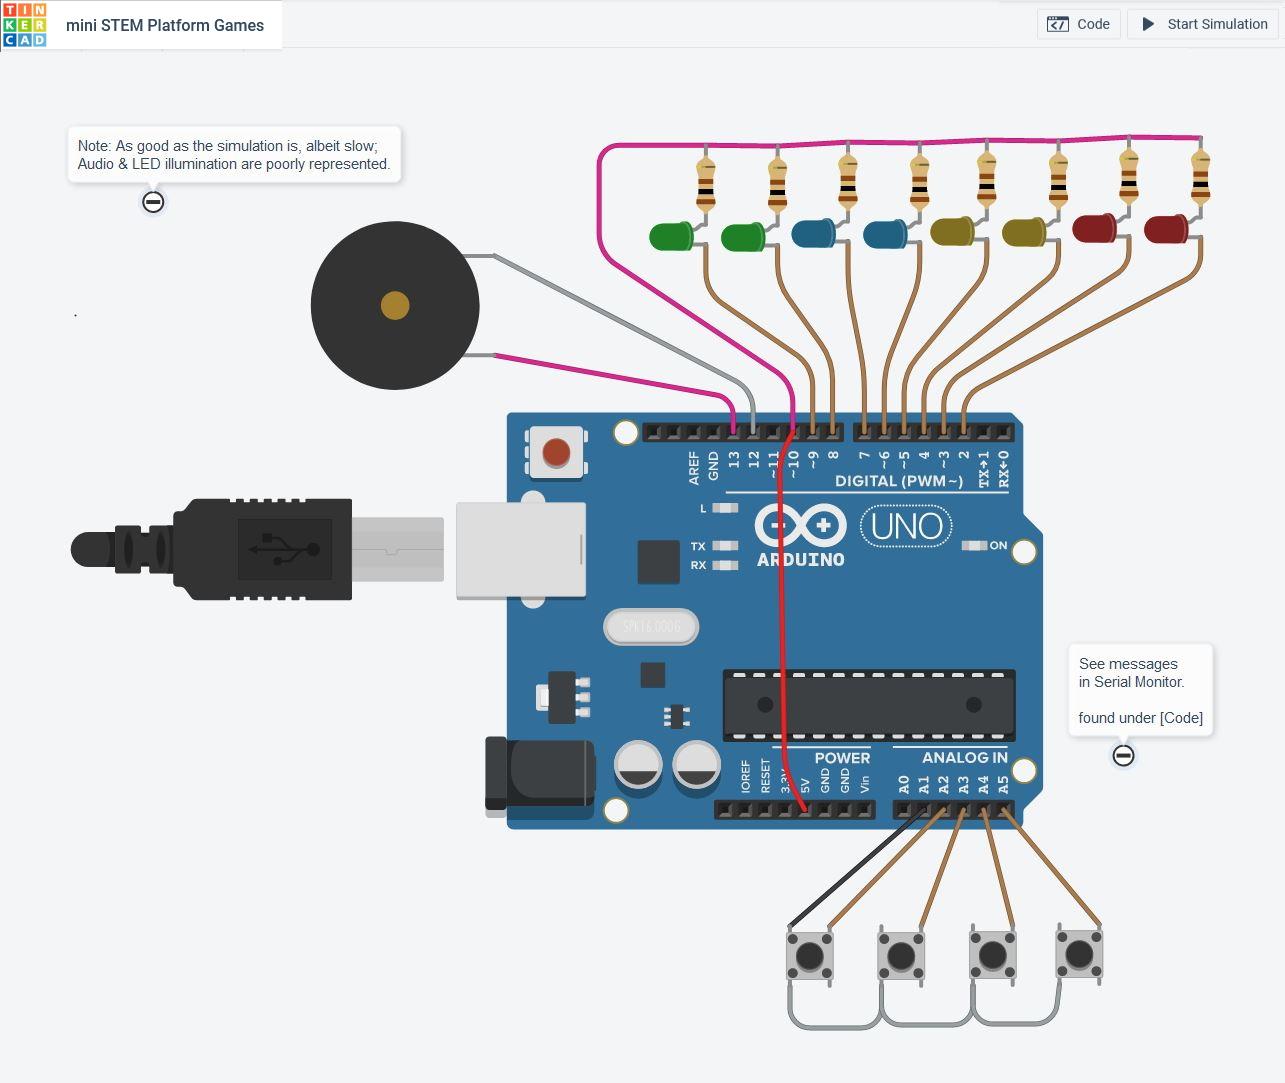
Task: Select the piezo buzzer component
Action: 395,305
